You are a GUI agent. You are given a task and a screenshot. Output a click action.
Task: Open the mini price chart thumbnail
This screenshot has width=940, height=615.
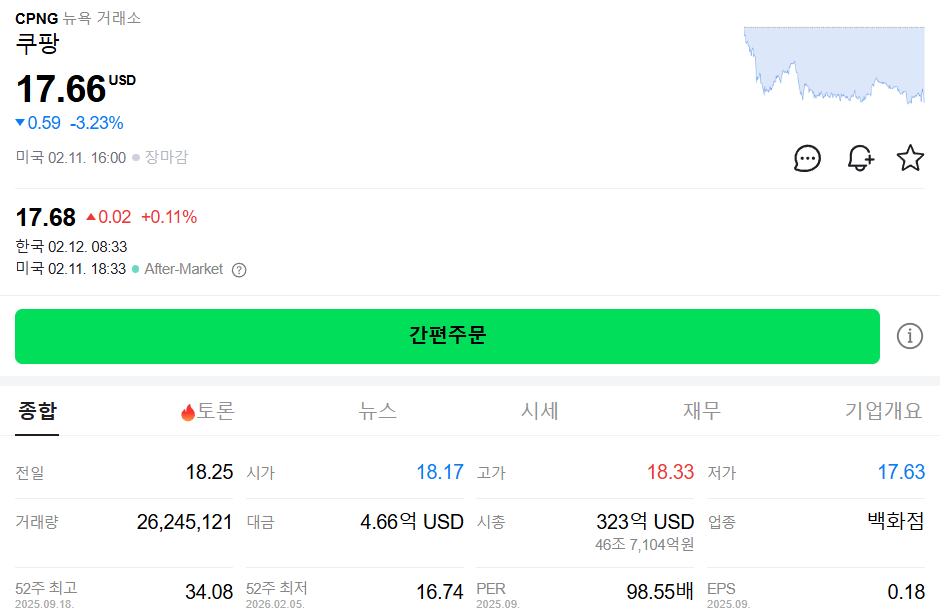(834, 65)
